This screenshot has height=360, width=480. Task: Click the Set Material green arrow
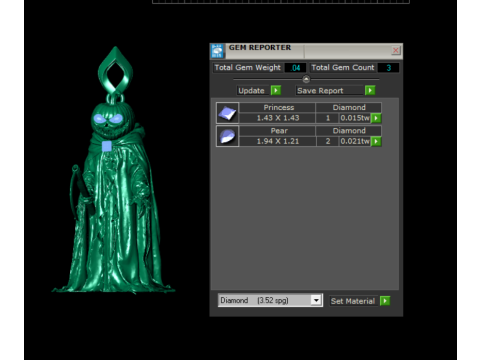click(x=385, y=301)
